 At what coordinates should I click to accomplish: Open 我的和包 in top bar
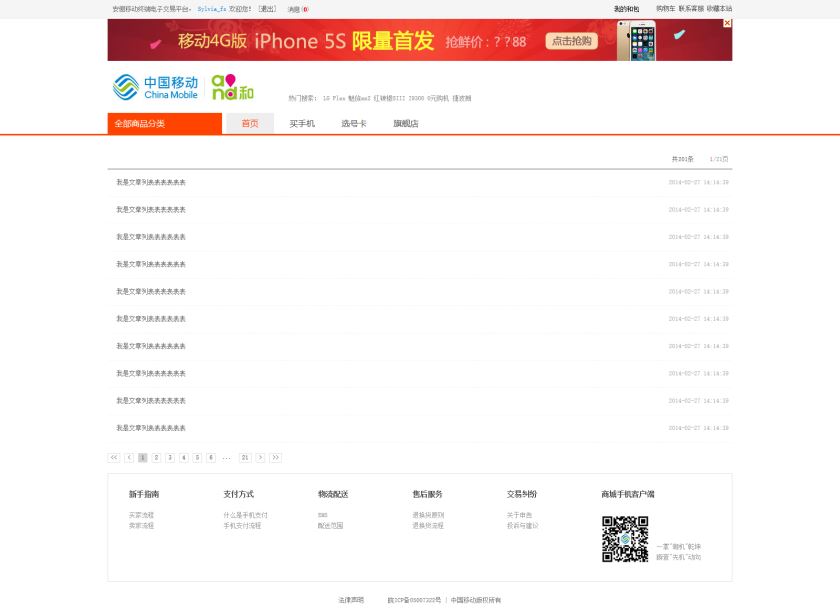pyautogui.click(x=626, y=9)
